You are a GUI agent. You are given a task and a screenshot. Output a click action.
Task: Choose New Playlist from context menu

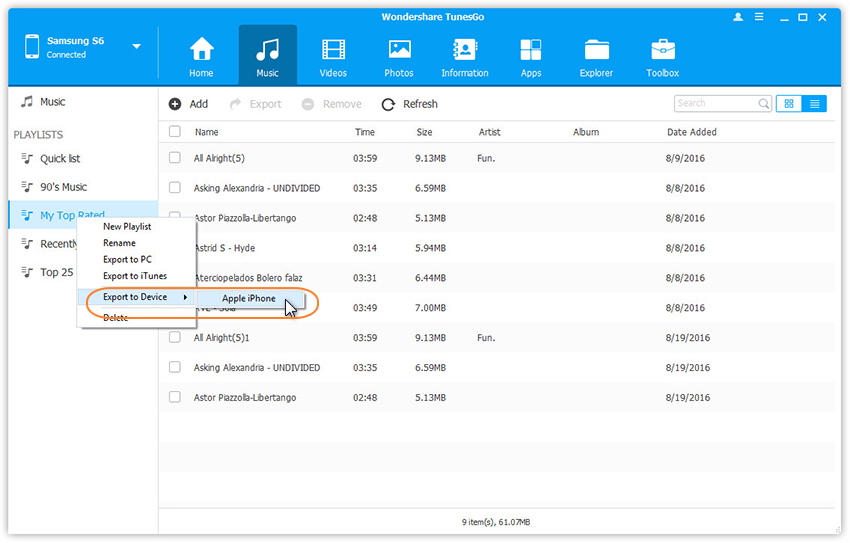[x=127, y=227]
